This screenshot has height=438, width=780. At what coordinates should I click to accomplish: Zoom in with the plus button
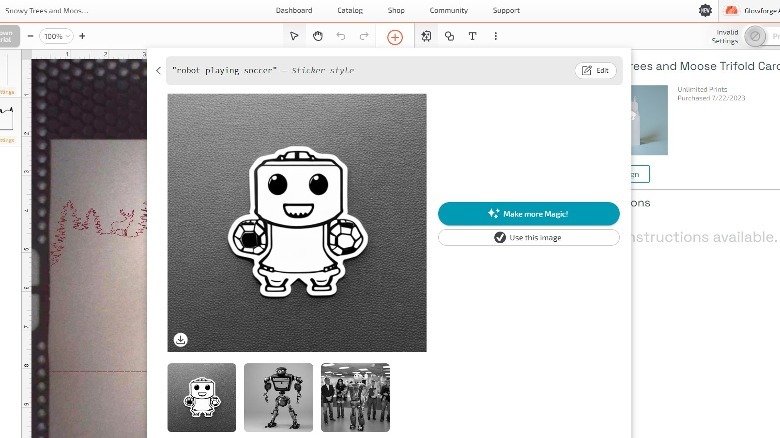(x=82, y=36)
